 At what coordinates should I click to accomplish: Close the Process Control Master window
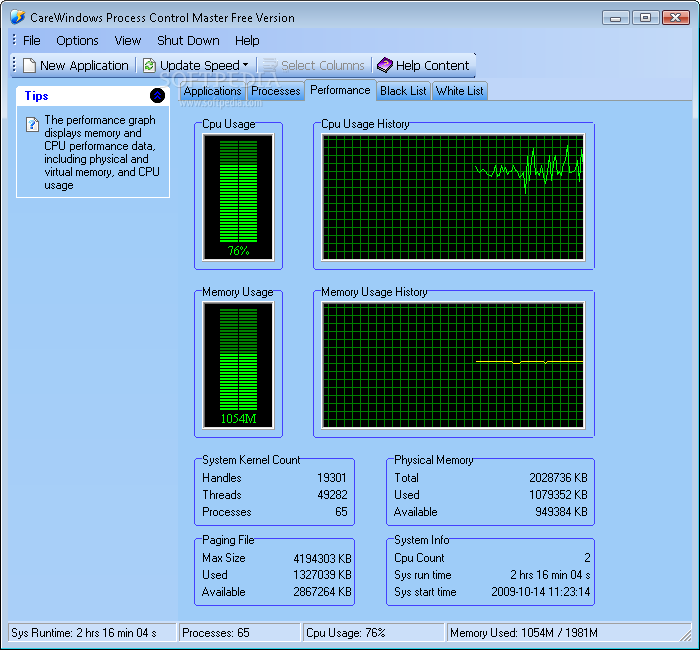click(x=676, y=18)
